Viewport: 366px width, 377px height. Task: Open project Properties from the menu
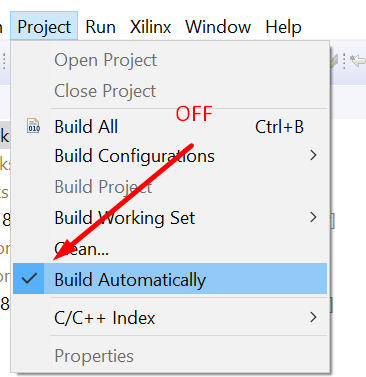(94, 356)
